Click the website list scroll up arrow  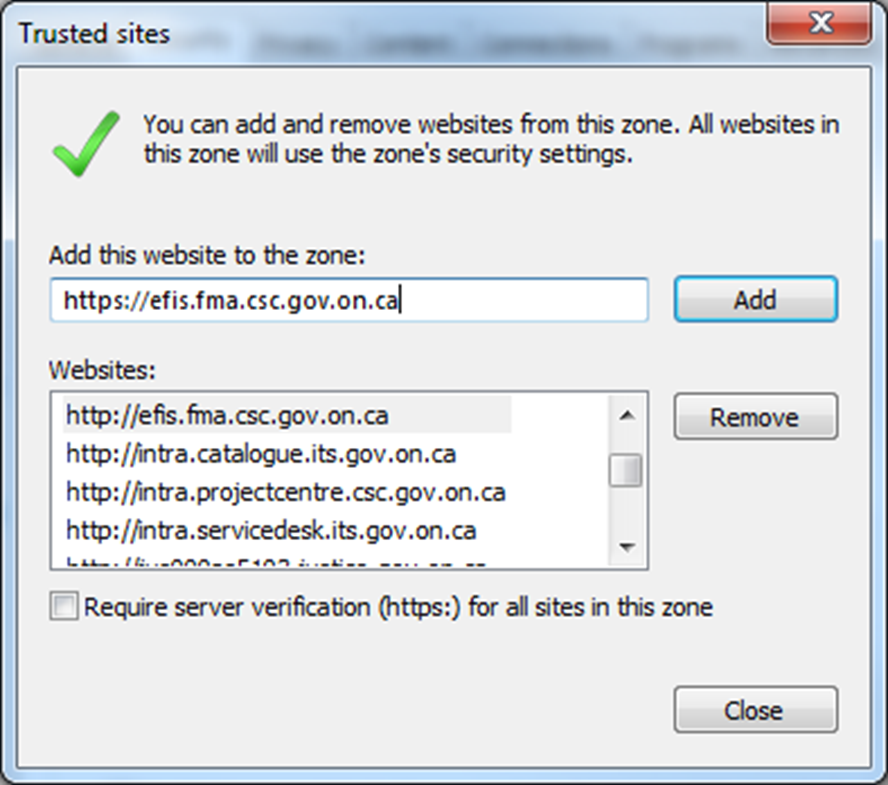(x=627, y=414)
